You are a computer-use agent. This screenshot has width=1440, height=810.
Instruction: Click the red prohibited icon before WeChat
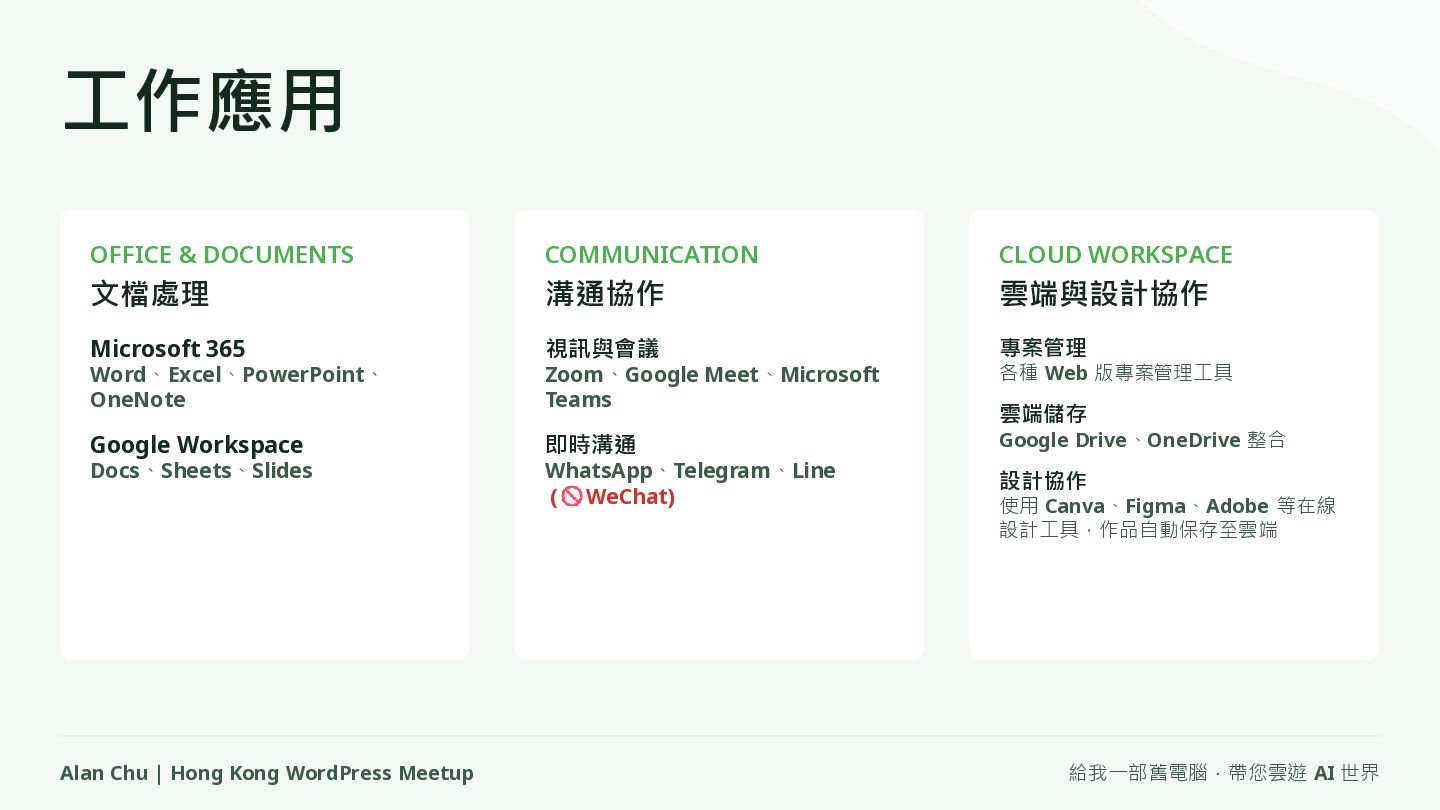coord(572,497)
